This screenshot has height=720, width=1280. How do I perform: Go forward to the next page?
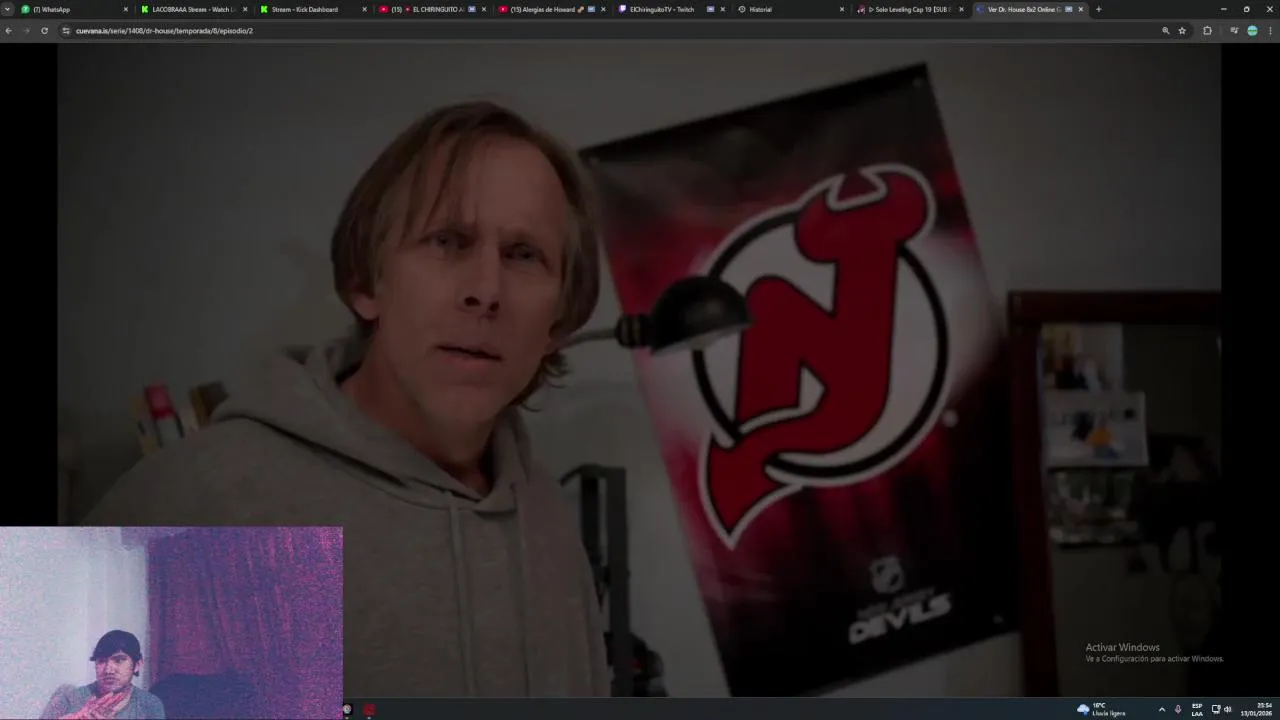26,31
